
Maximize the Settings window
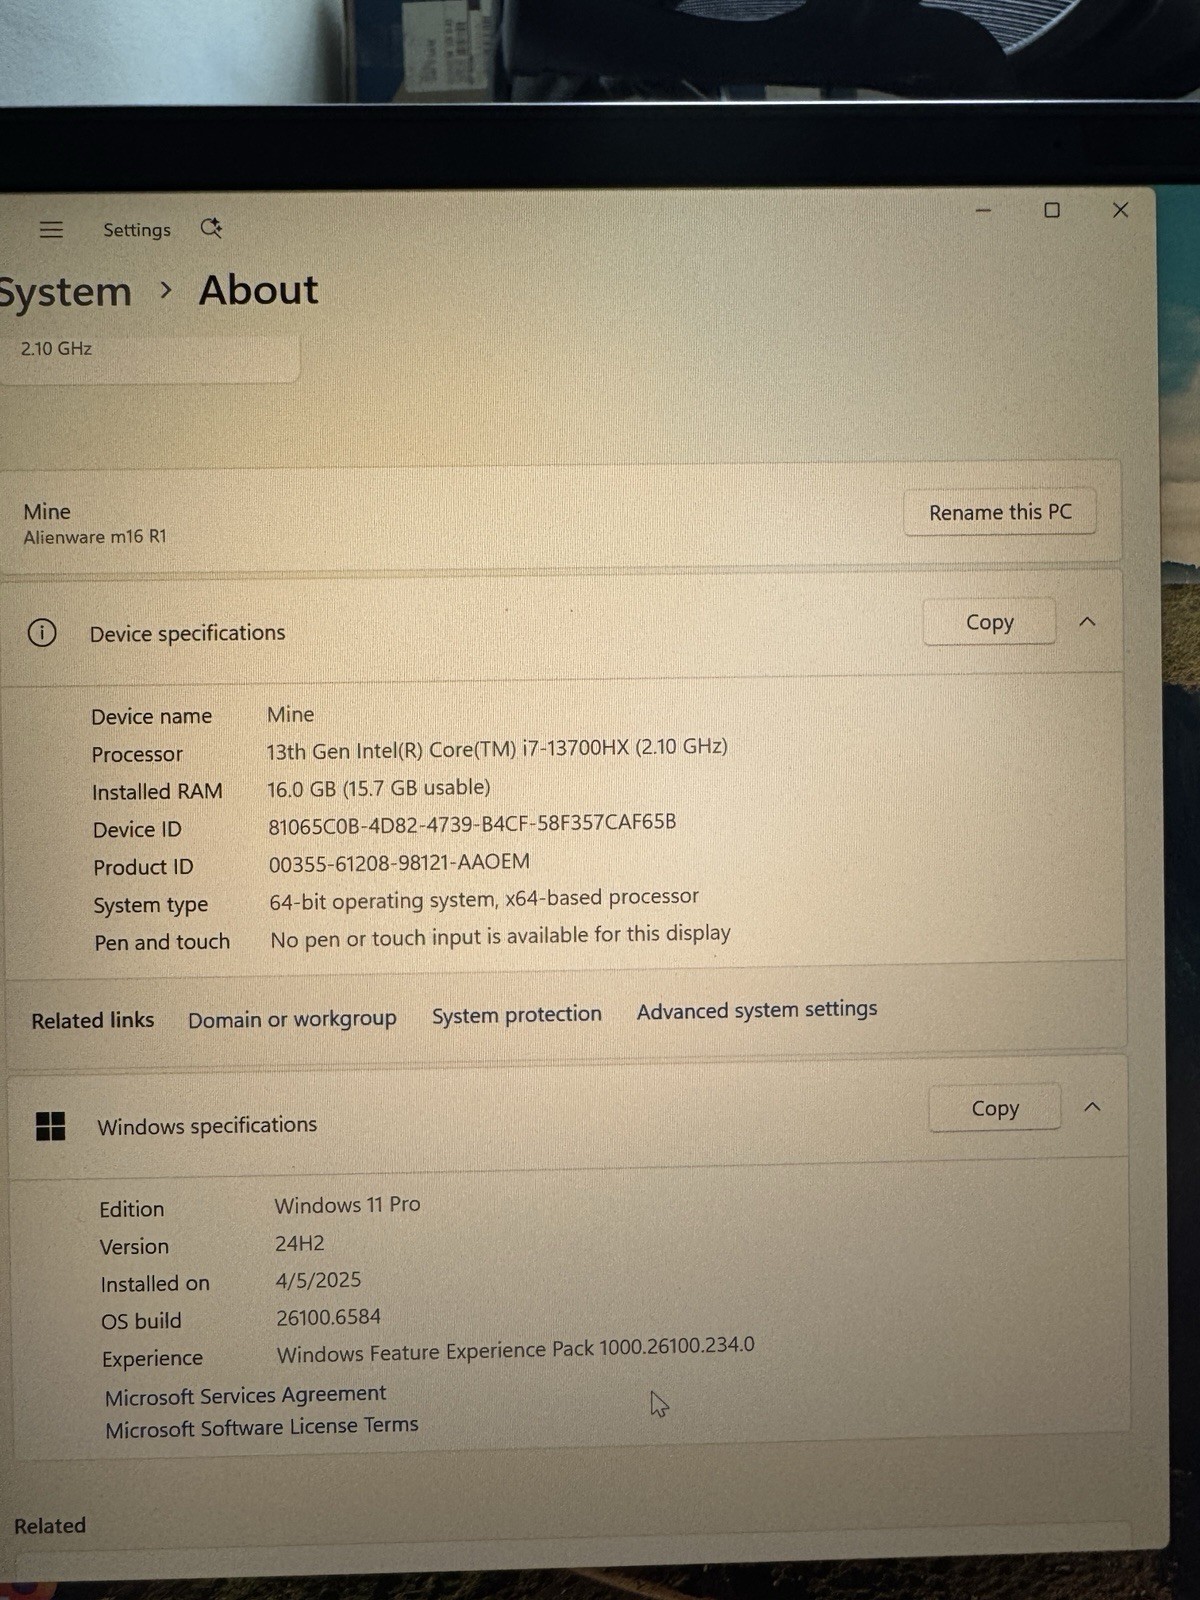pyautogui.click(x=1052, y=210)
